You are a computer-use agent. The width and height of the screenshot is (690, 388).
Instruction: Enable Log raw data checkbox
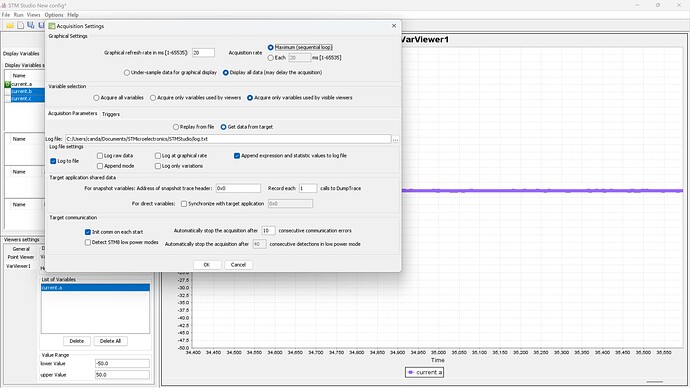[x=100, y=156]
